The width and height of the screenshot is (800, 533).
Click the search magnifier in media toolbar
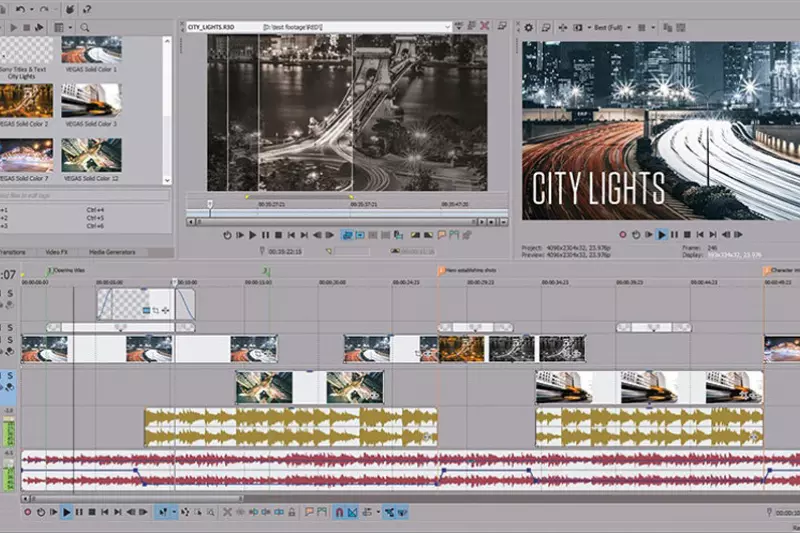click(85, 28)
